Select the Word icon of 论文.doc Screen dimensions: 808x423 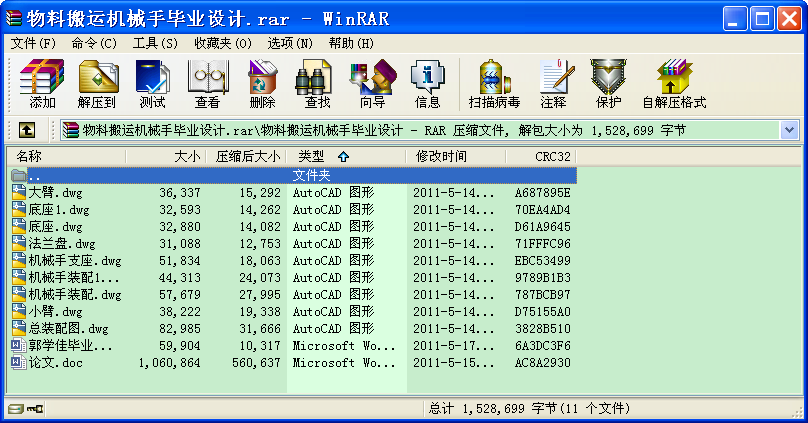pos(19,362)
